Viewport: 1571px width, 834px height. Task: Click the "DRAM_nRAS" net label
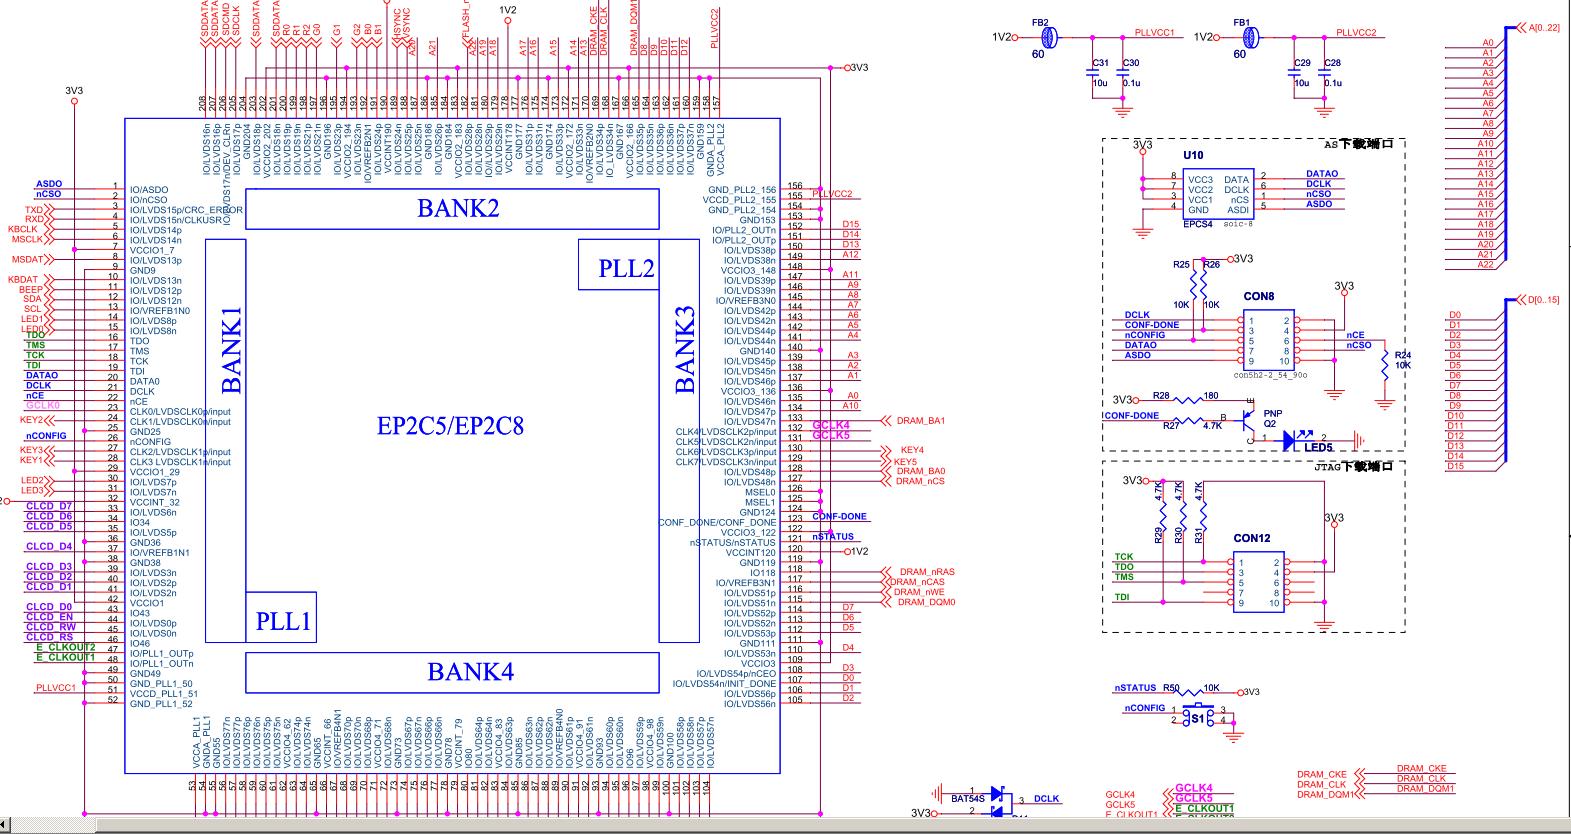[x=927, y=572]
